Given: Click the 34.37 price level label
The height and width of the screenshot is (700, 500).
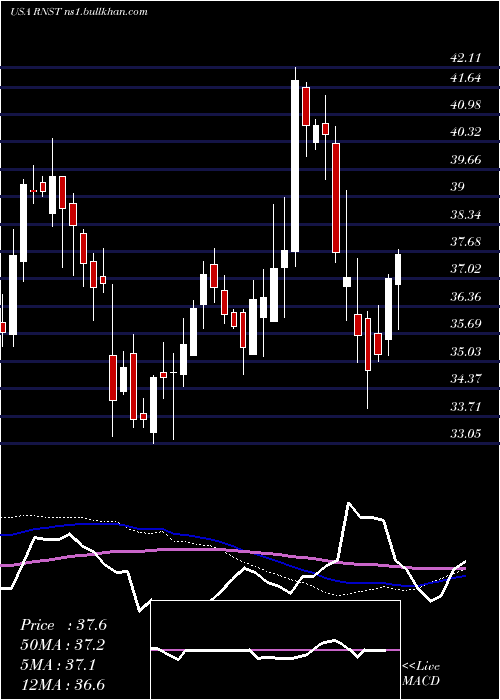Looking at the screenshot, I should [466, 379].
